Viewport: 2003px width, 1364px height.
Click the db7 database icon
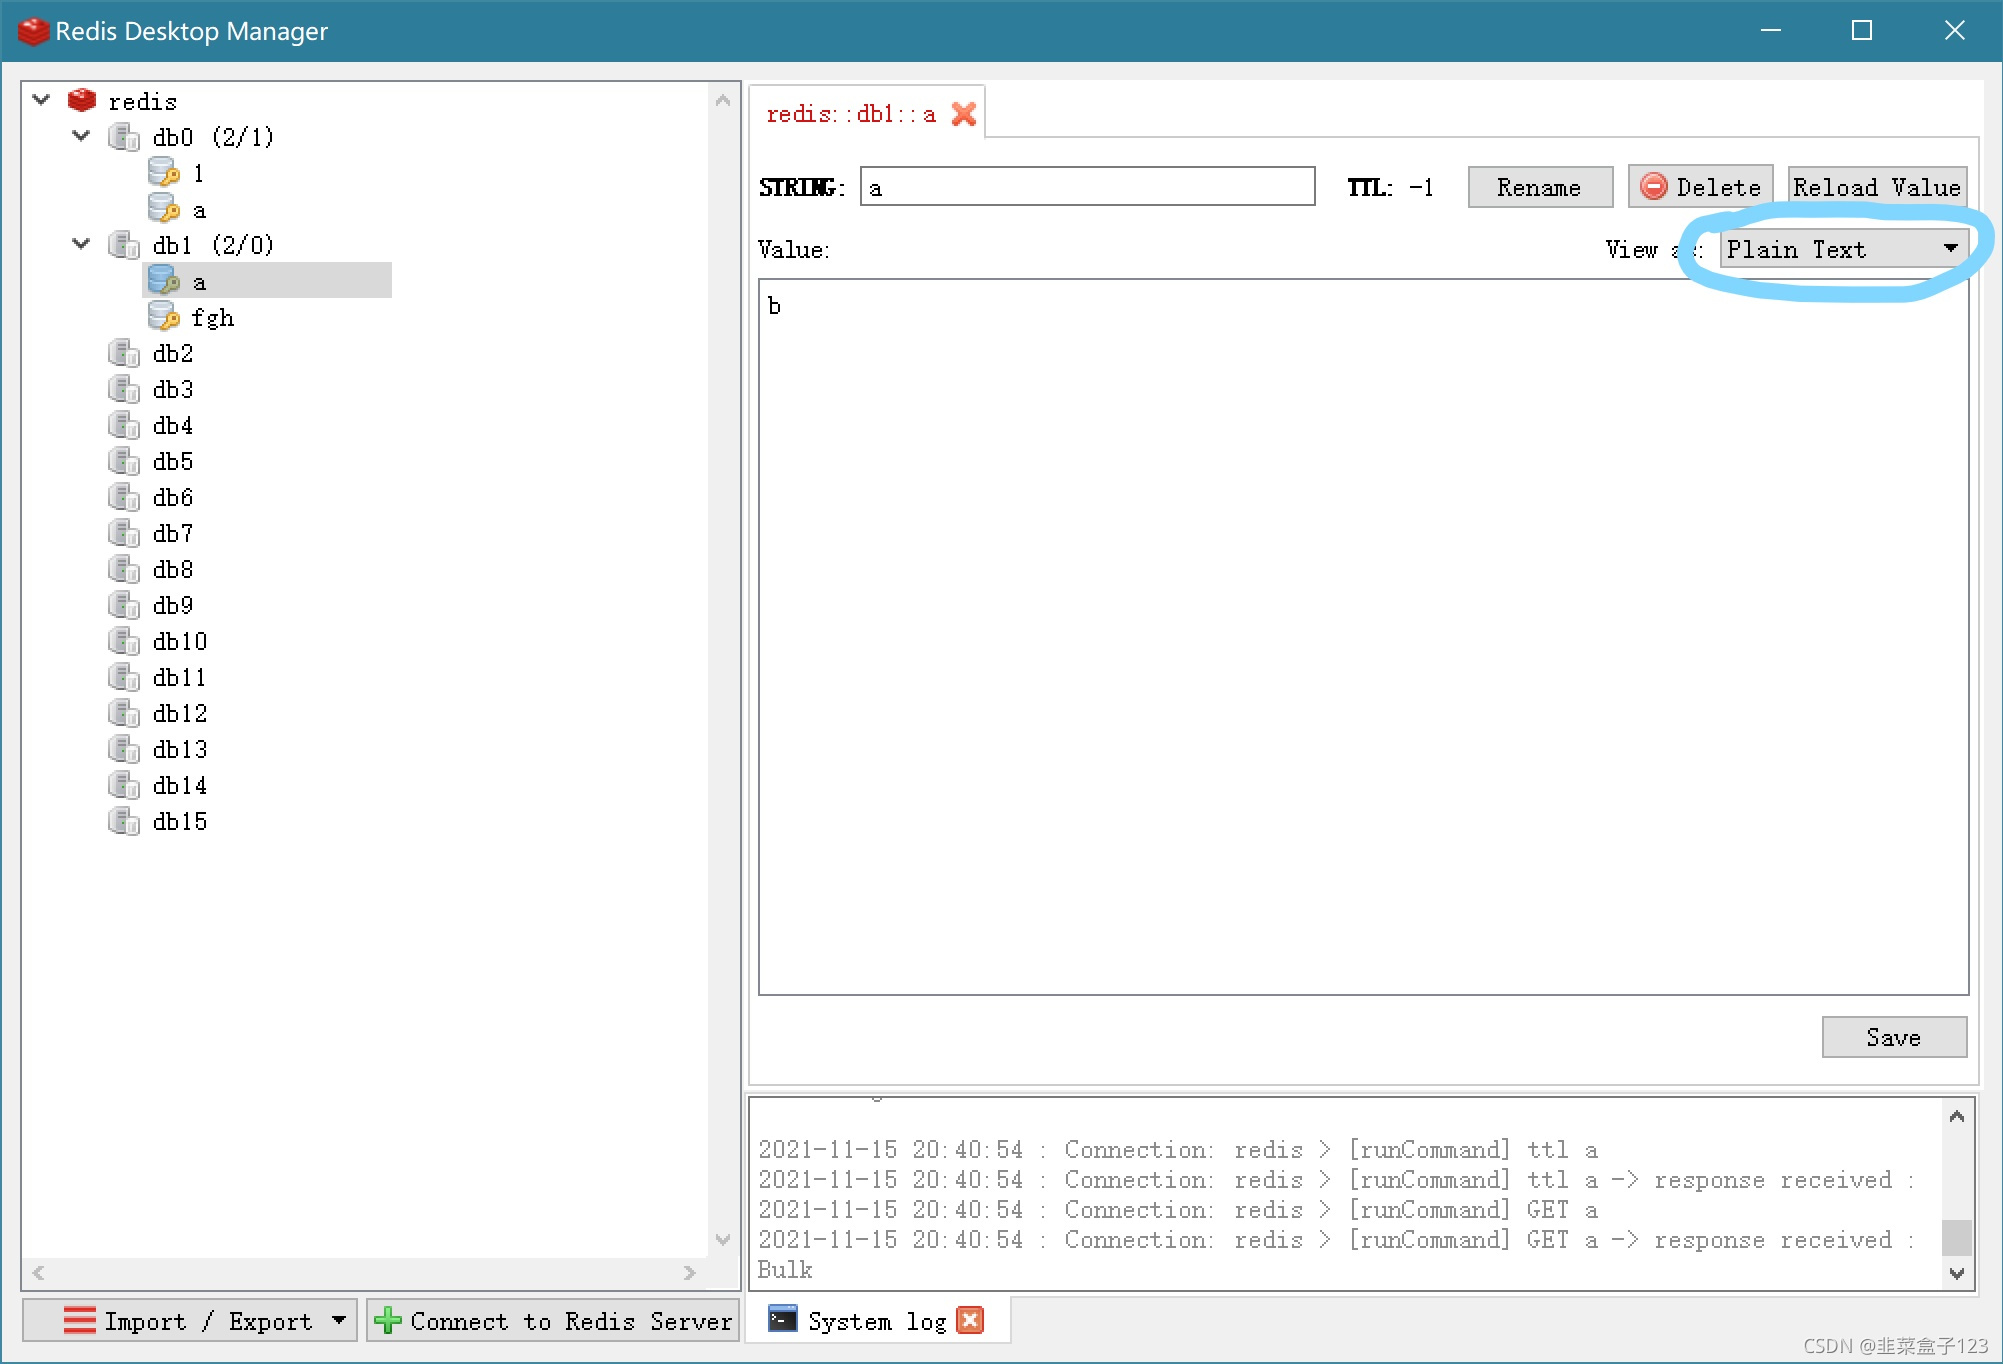tap(123, 533)
